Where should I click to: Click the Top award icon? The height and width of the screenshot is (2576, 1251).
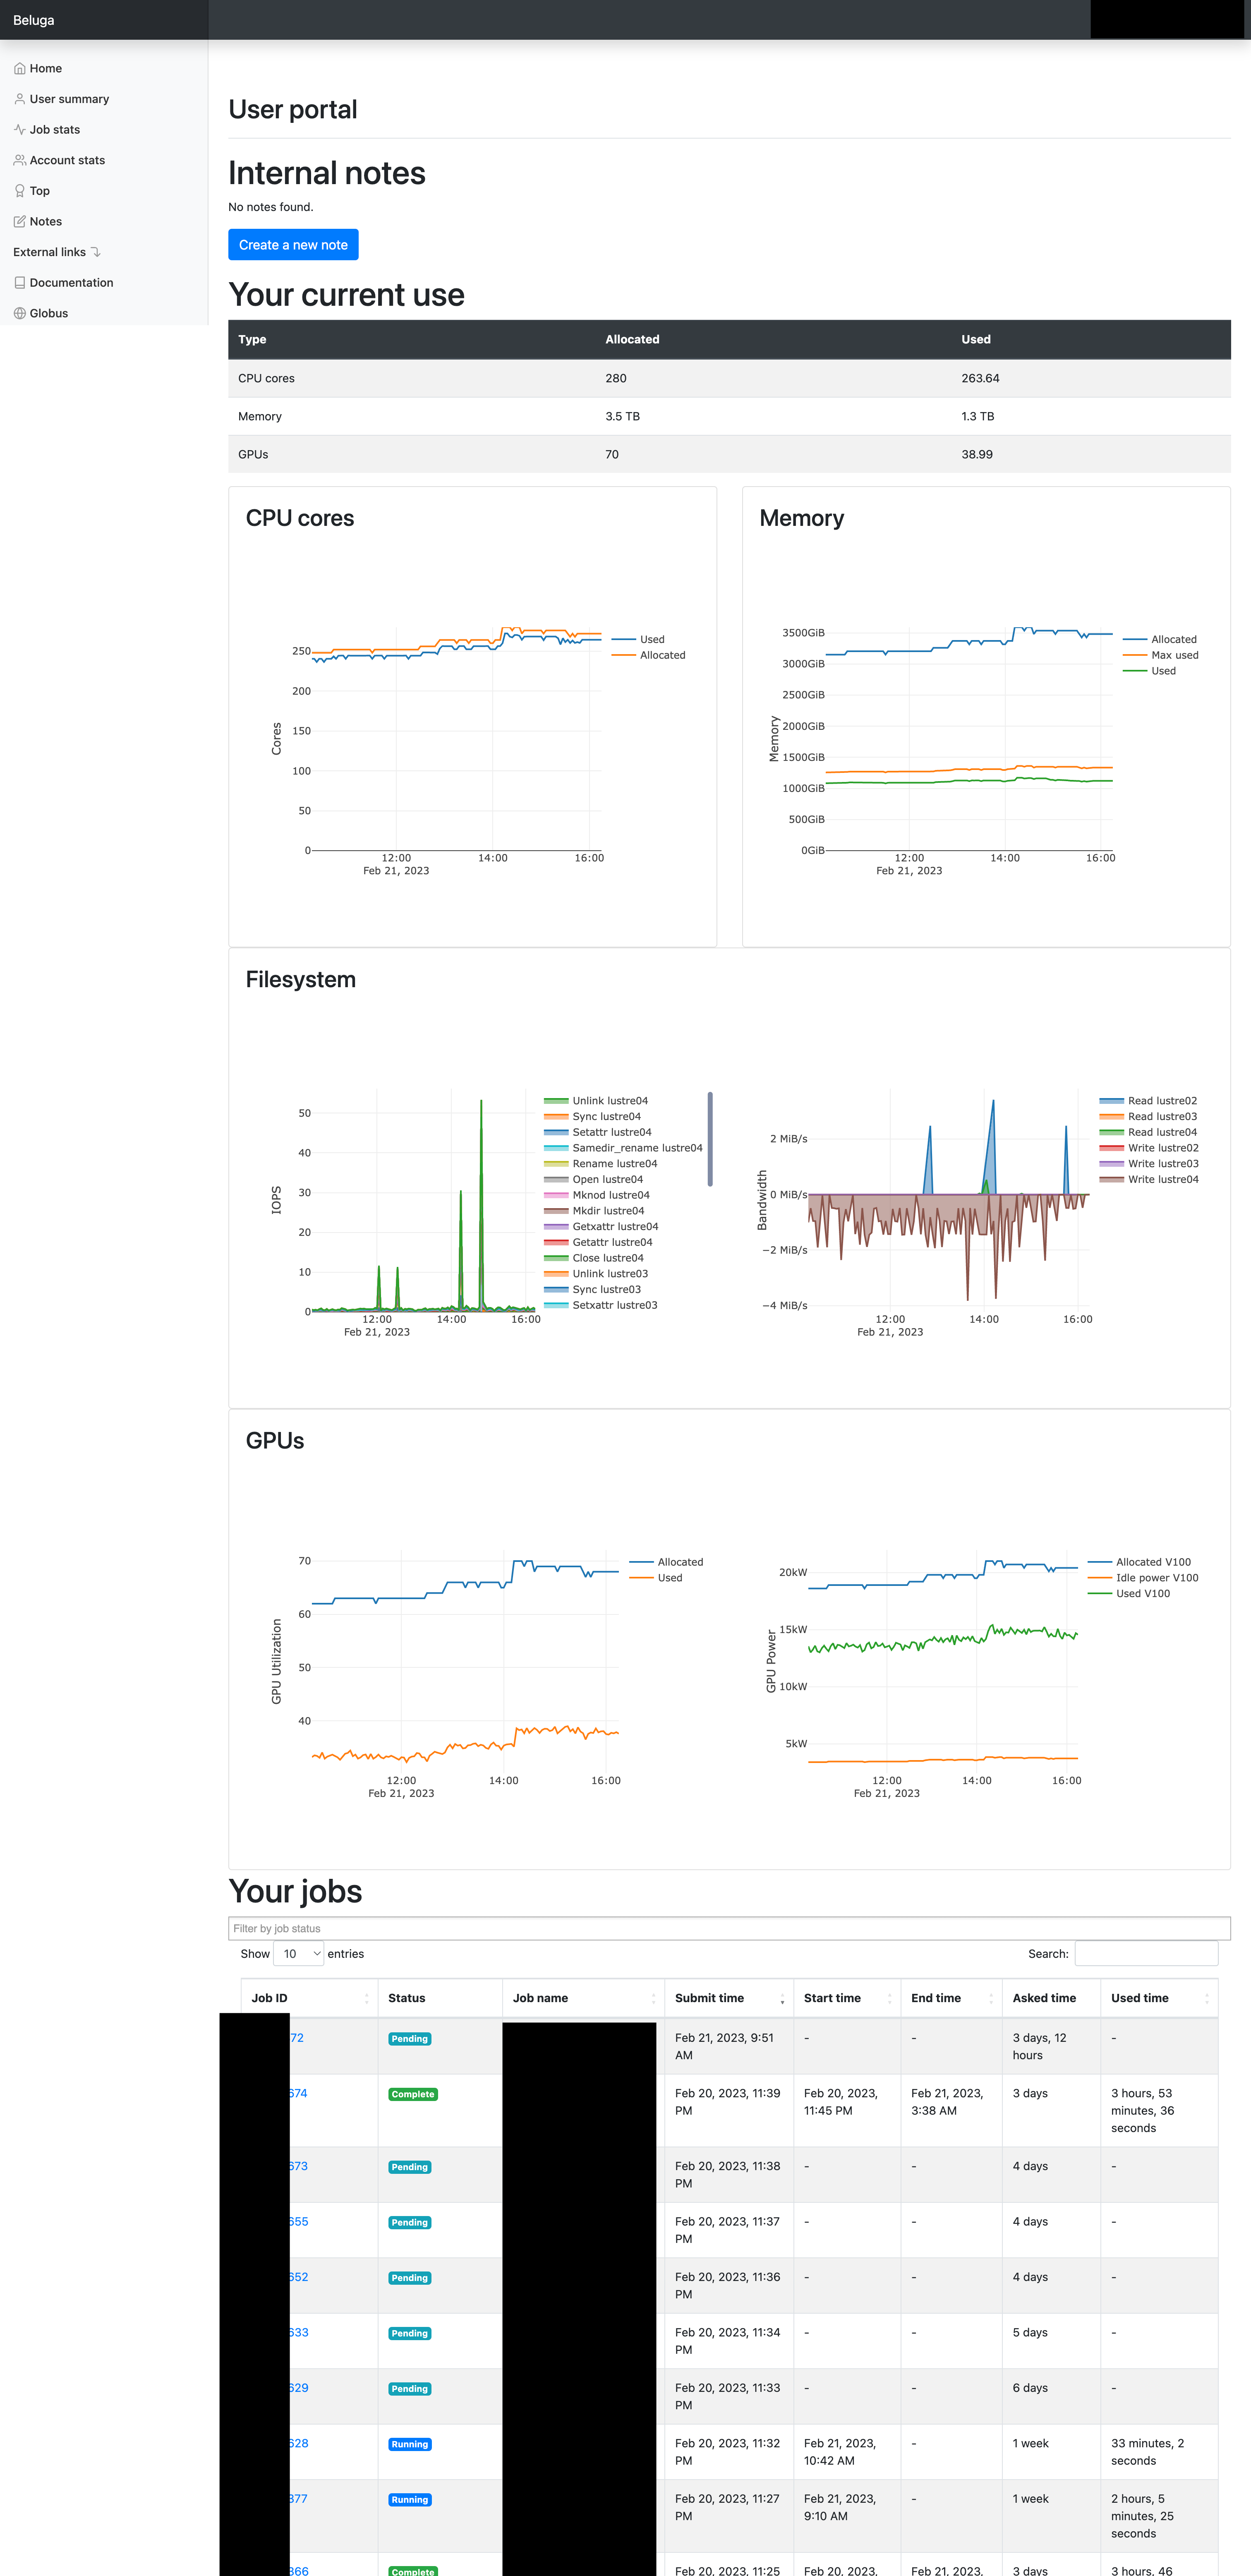(x=20, y=191)
